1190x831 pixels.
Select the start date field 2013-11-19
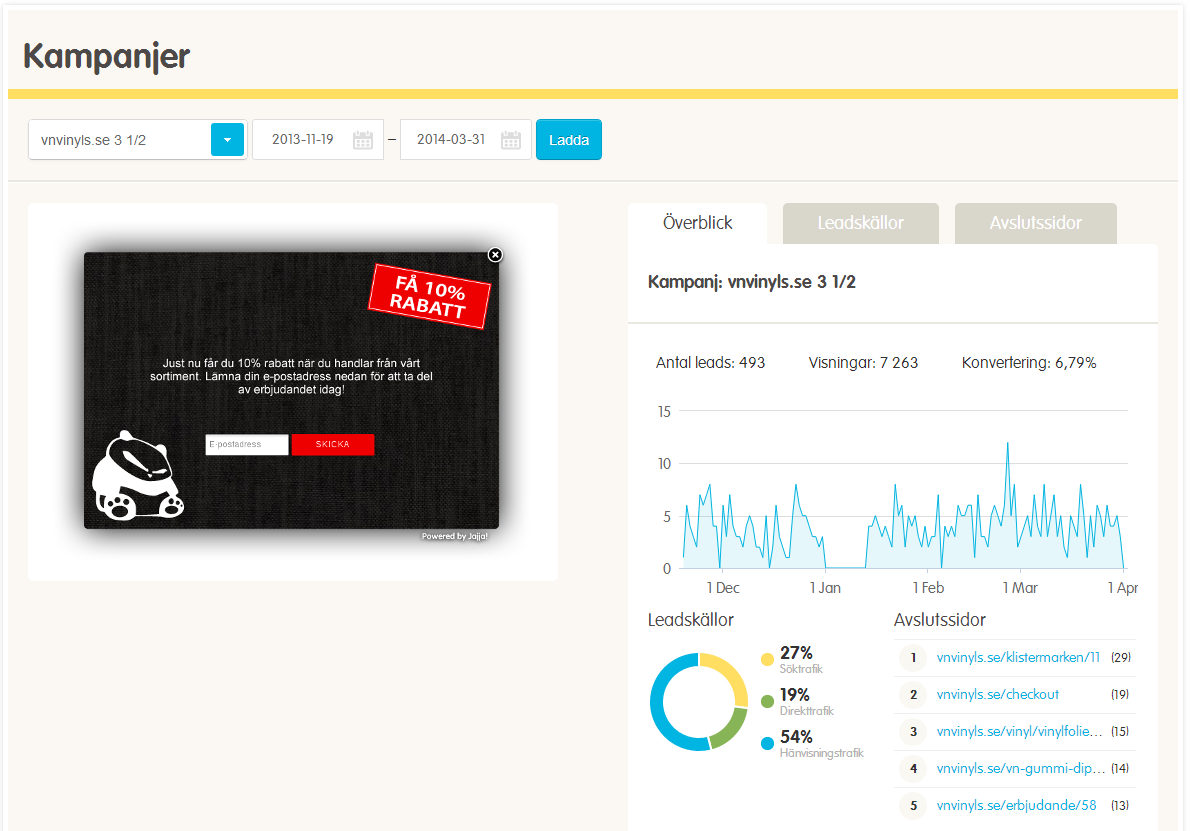(318, 140)
